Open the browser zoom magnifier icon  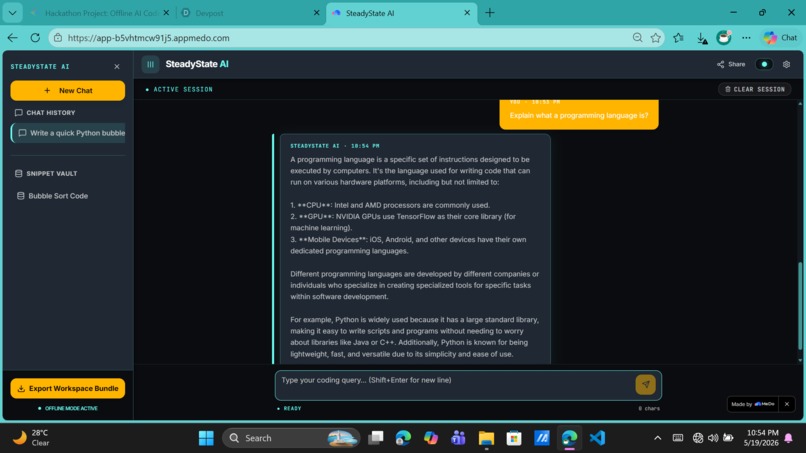[x=637, y=38]
